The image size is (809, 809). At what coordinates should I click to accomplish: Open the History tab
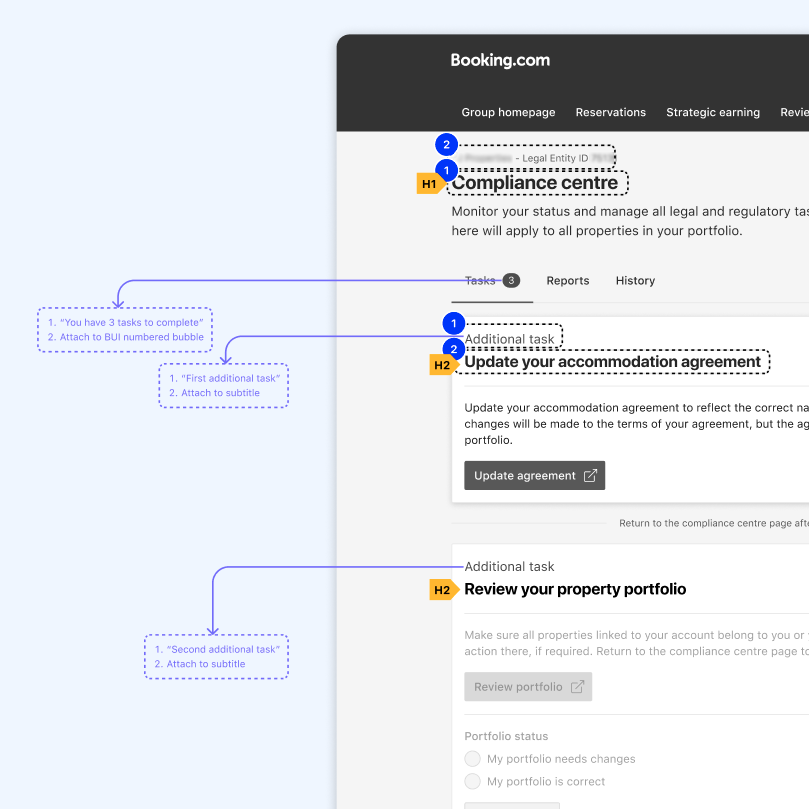click(635, 280)
